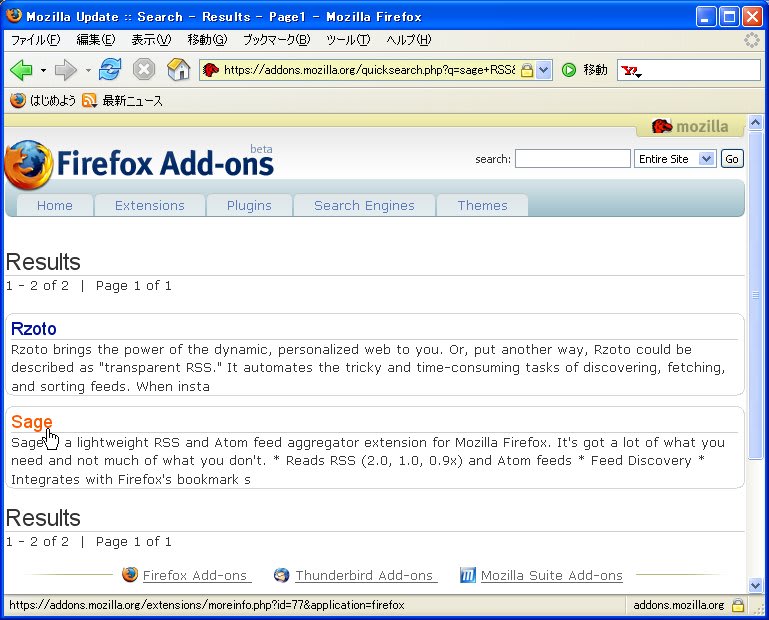Click the Firefox icon in the title bar
Screen dimensions: 769x620
tap(14, 16)
